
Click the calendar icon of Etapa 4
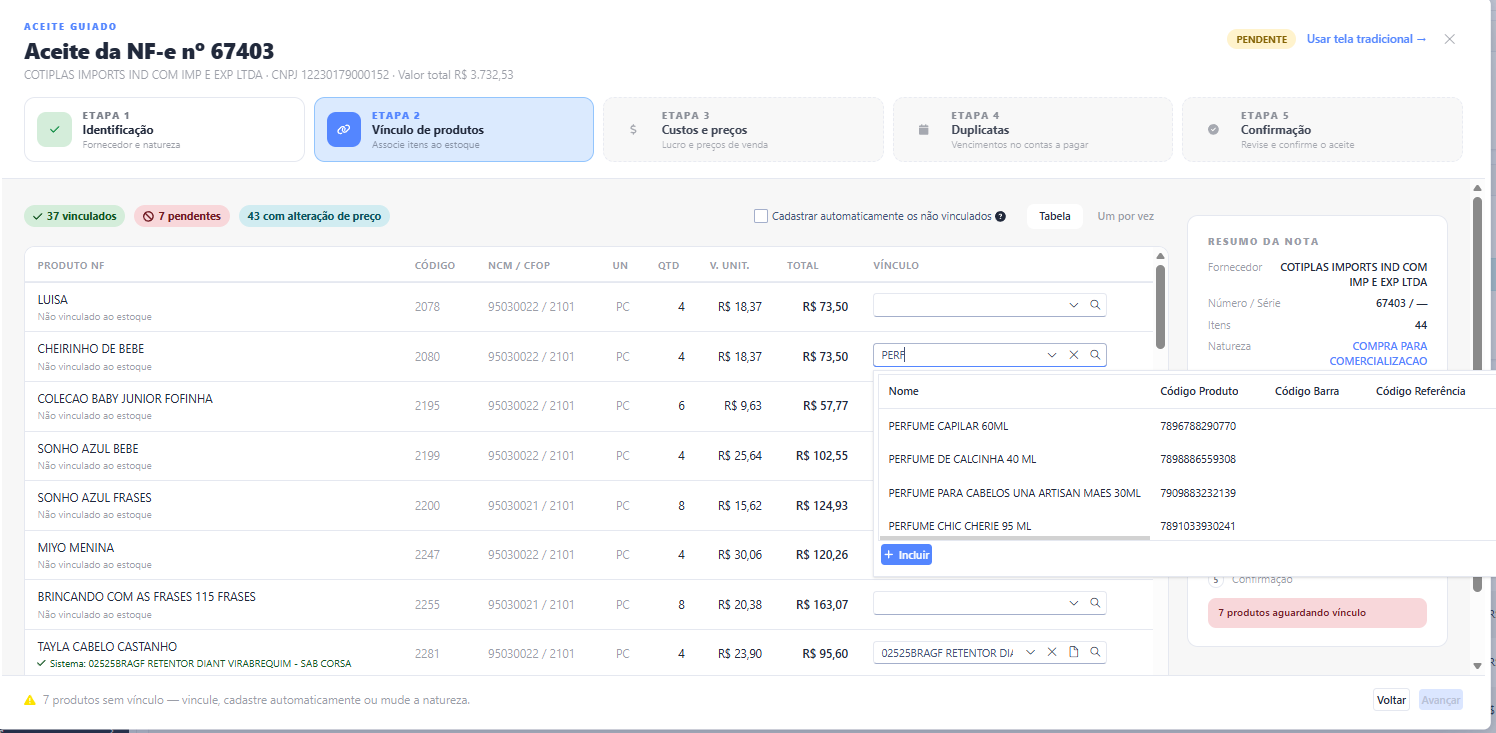[923, 130]
